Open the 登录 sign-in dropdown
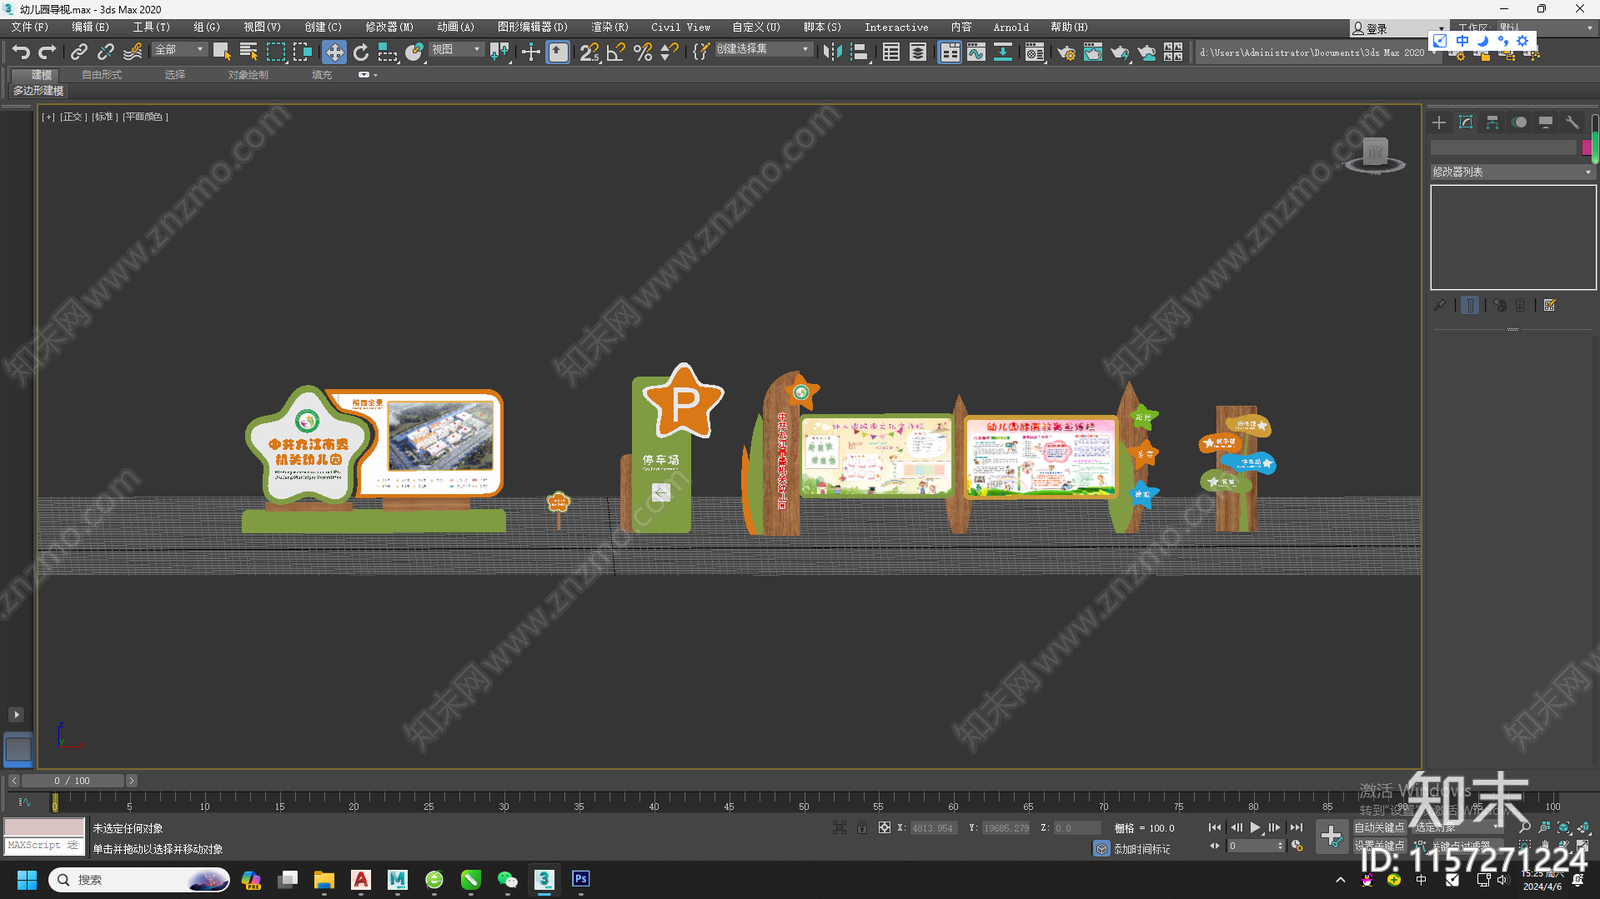This screenshot has height=899, width=1600. (x=1399, y=29)
